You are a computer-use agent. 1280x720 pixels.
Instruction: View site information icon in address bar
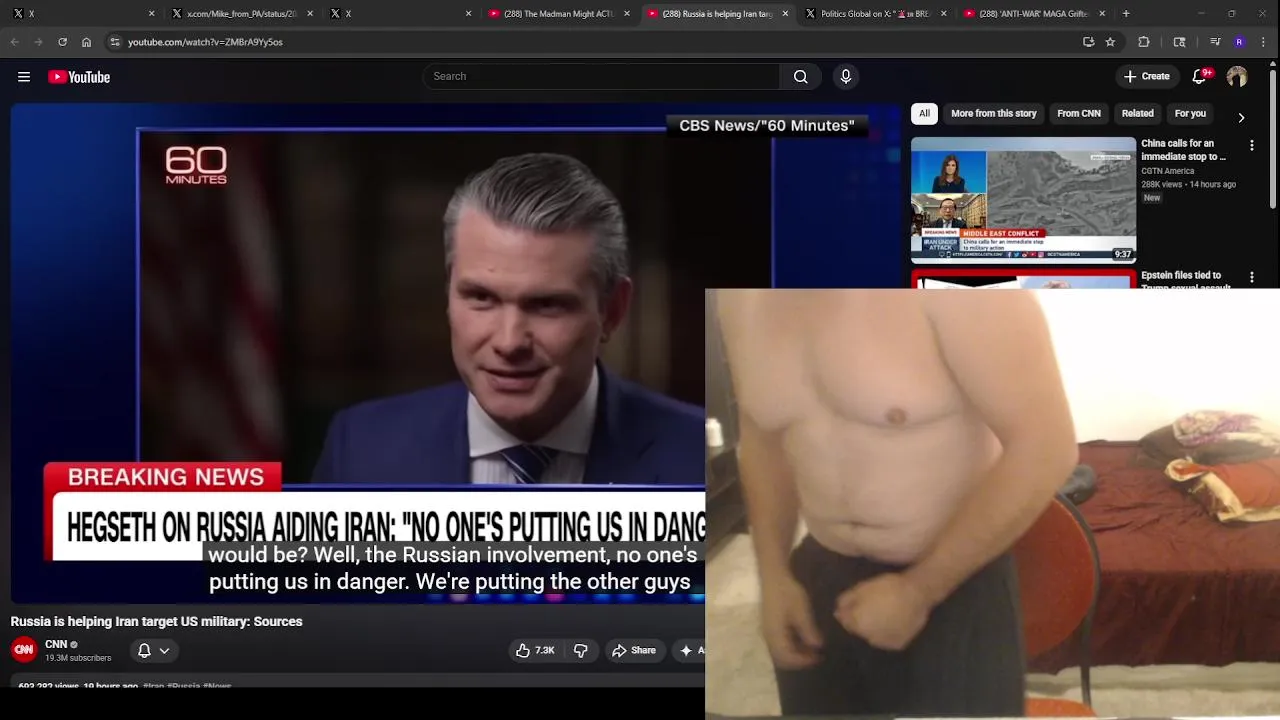coord(115,42)
